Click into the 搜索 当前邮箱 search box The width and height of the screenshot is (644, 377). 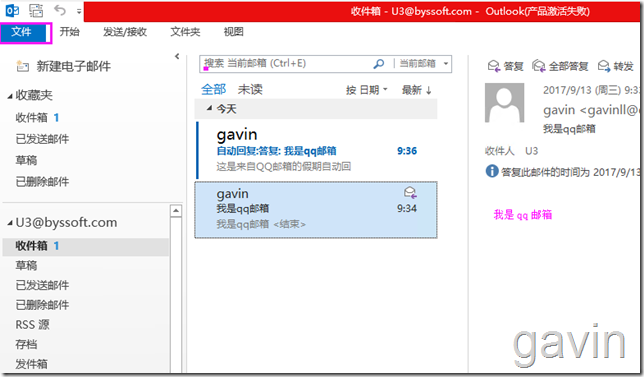point(286,64)
